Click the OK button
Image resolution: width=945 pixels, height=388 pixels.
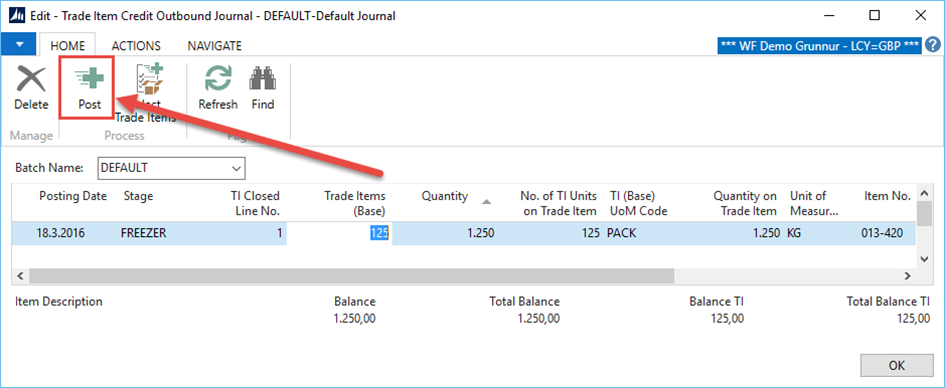(897, 366)
